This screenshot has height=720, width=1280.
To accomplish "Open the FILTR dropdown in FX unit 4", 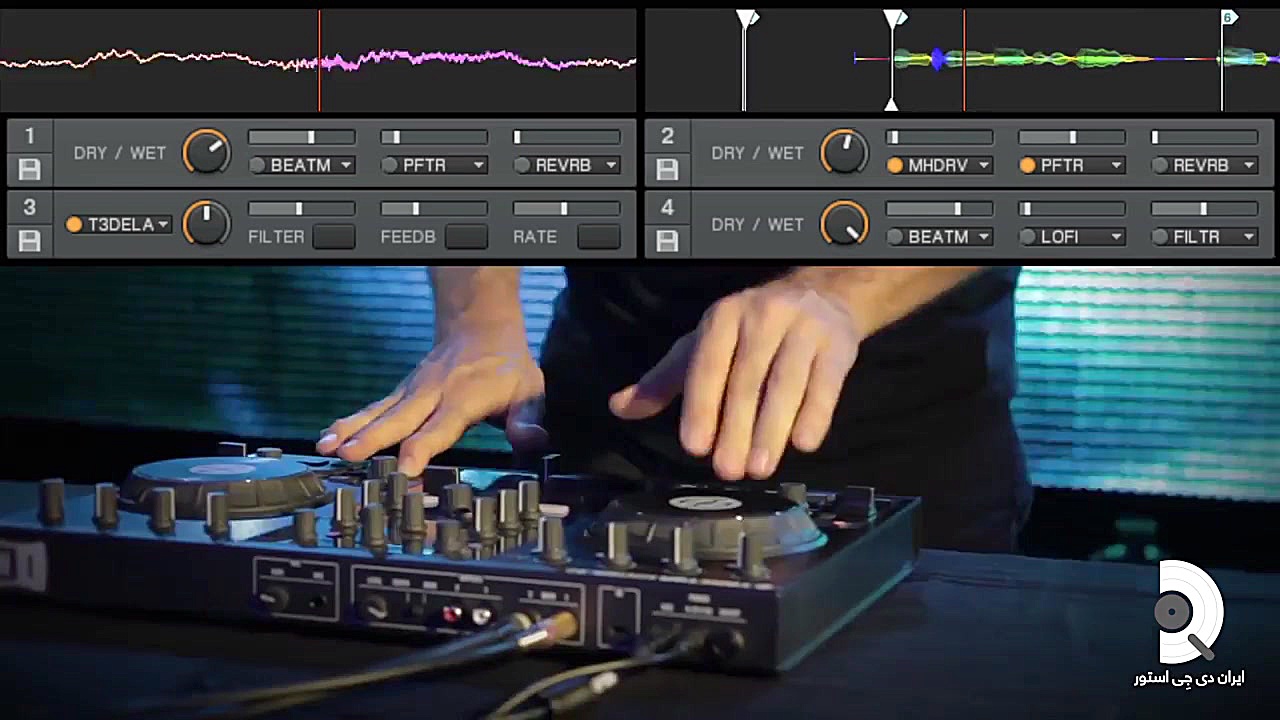I will tap(1249, 237).
